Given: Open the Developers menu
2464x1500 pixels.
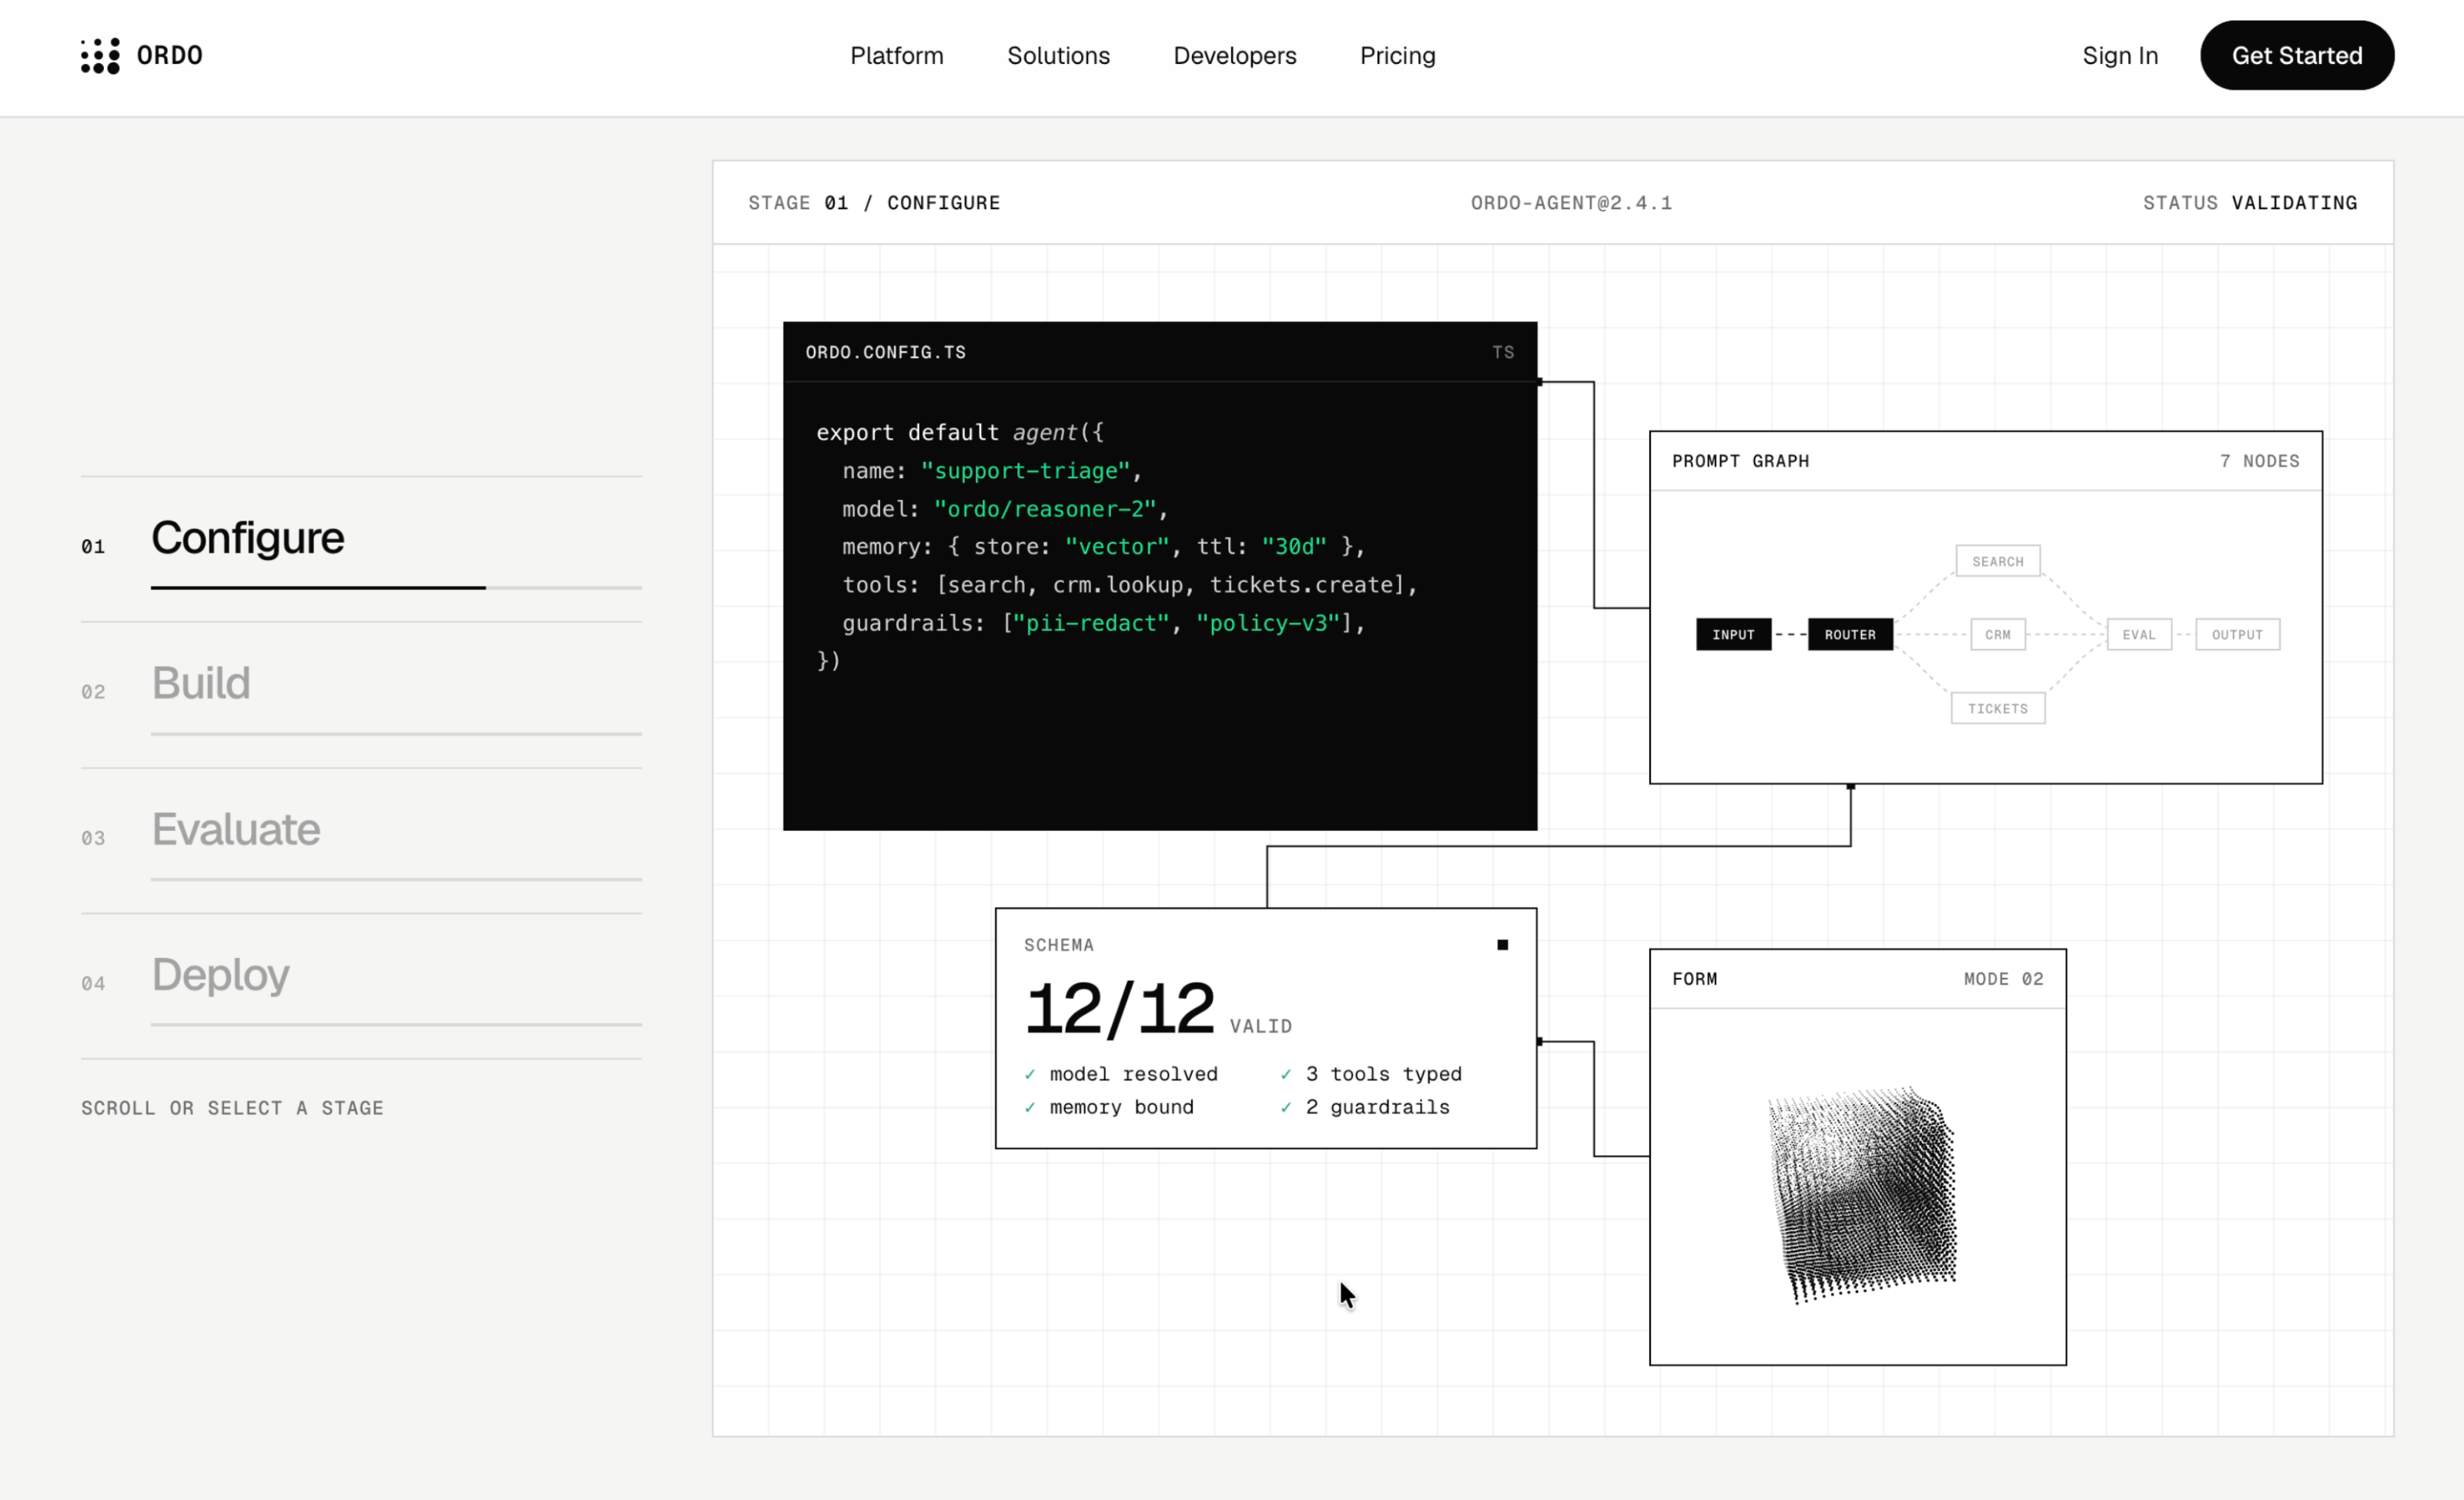Looking at the screenshot, I should (x=1234, y=56).
